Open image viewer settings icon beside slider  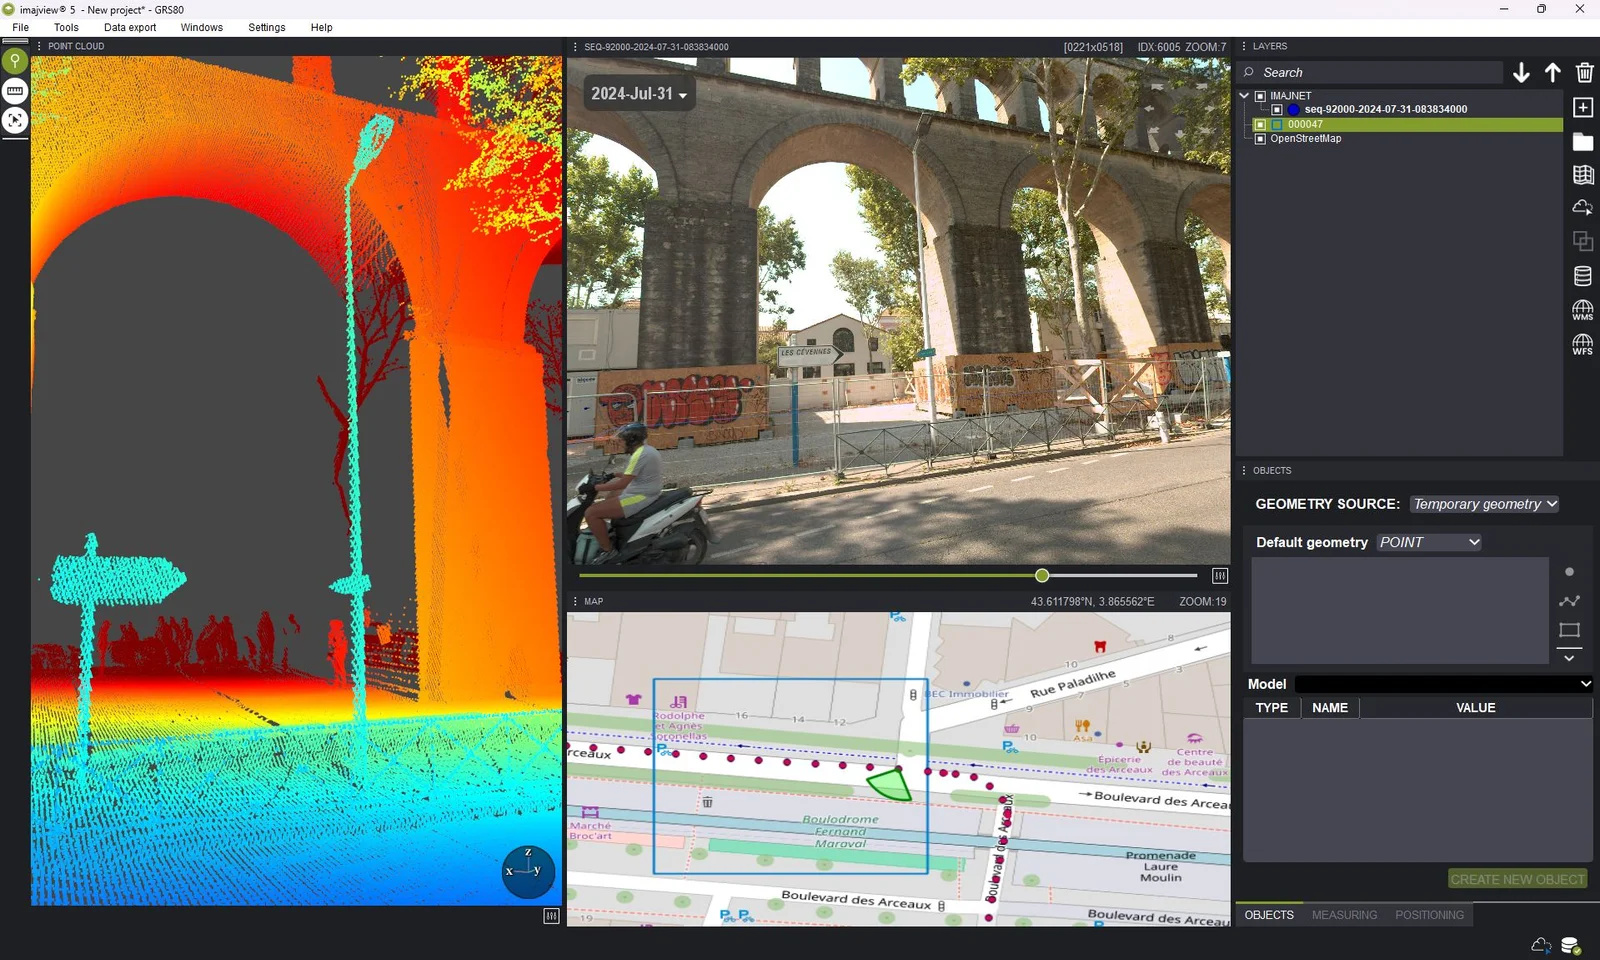tap(1220, 576)
